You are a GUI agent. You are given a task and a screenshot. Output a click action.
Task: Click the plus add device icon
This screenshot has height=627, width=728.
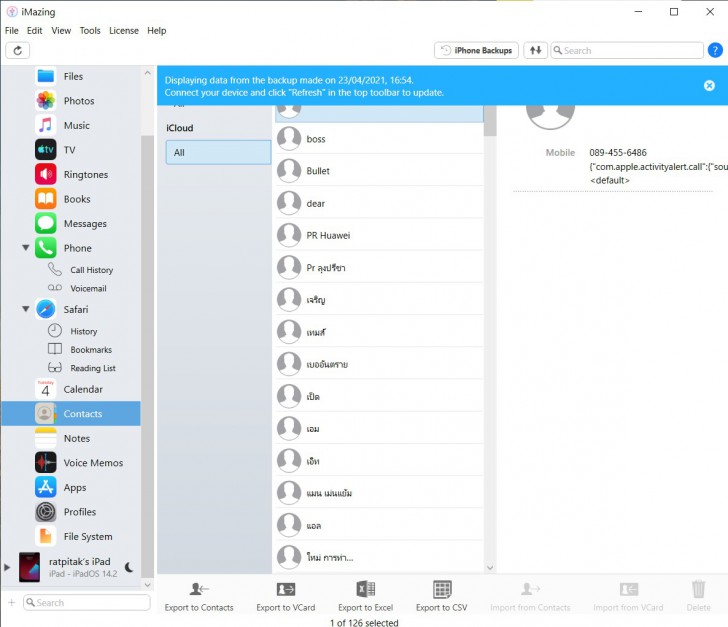coord(12,602)
